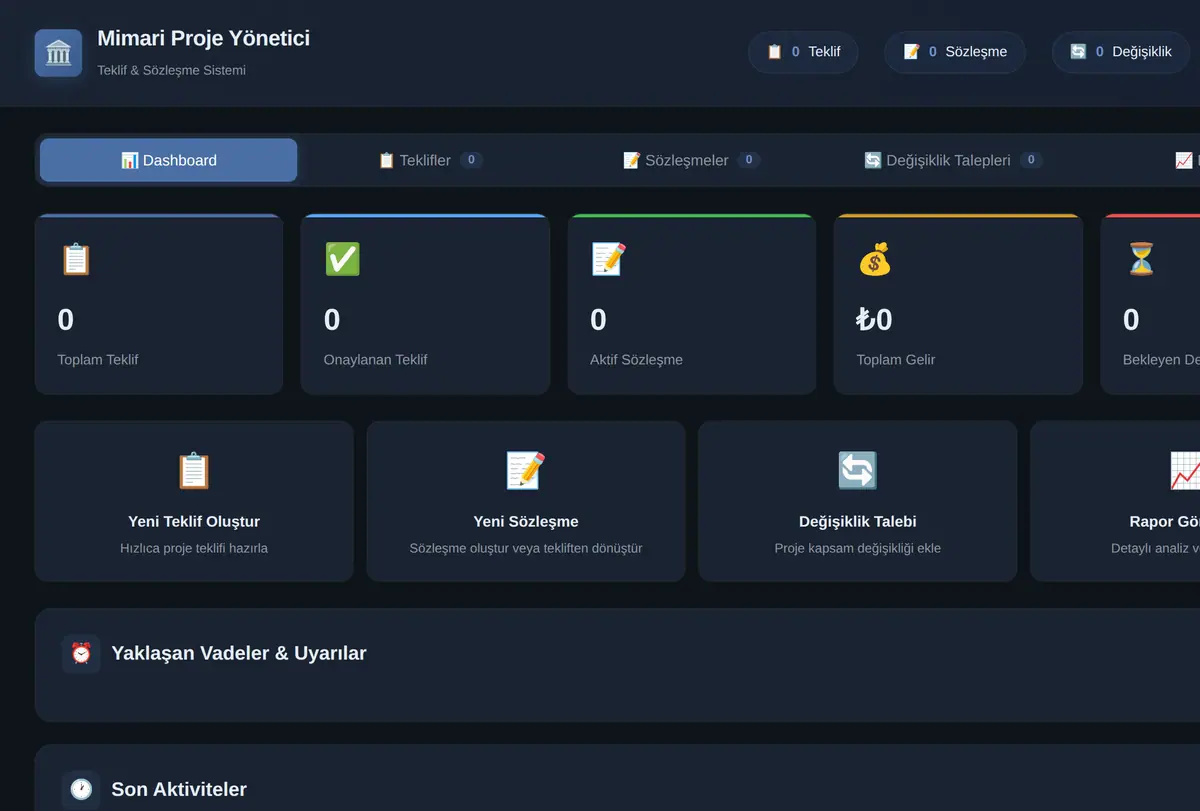The width and height of the screenshot is (1200, 811).
Task: Click the Onaylanan Teklif label
Action: [376, 359]
